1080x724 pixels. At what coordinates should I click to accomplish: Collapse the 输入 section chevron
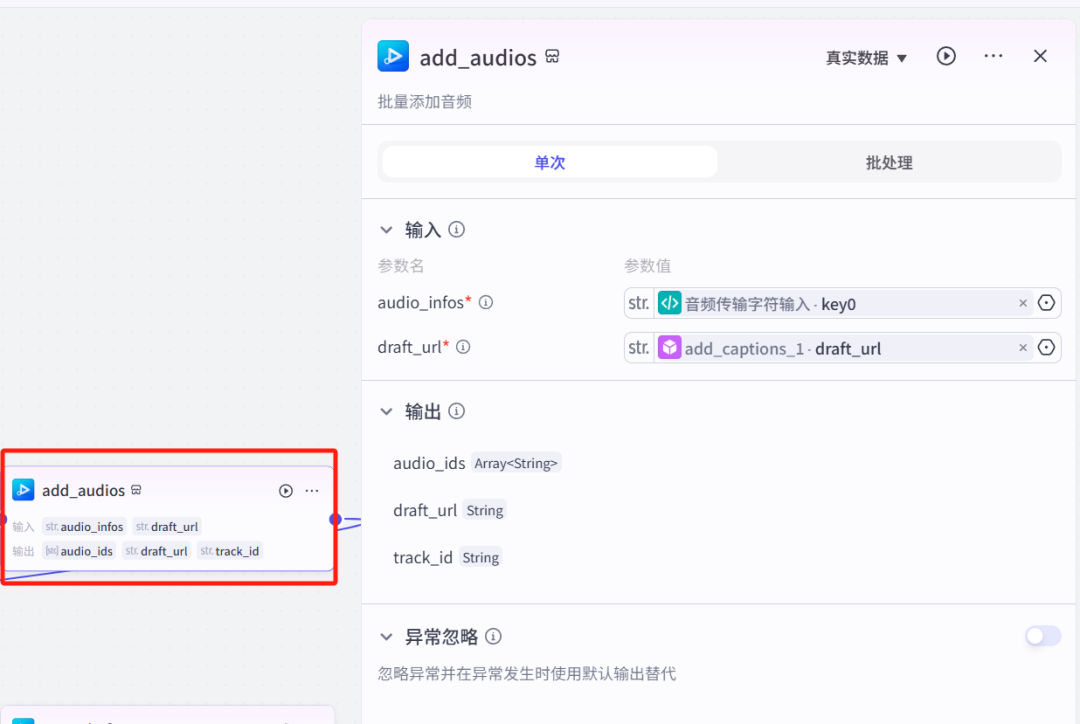click(x=387, y=229)
